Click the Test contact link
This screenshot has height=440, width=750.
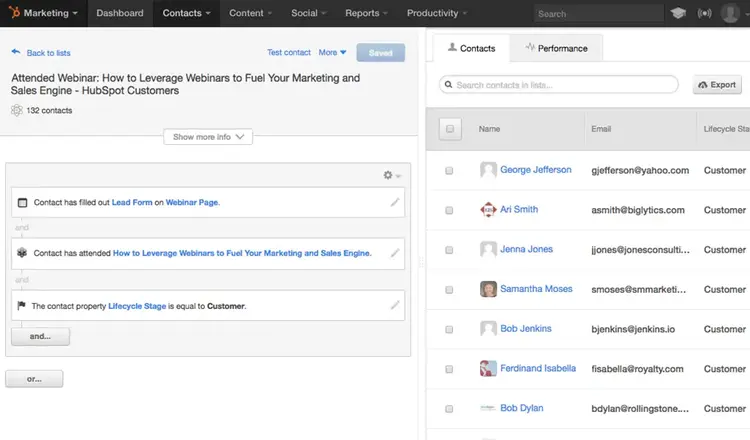click(x=289, y=52)
